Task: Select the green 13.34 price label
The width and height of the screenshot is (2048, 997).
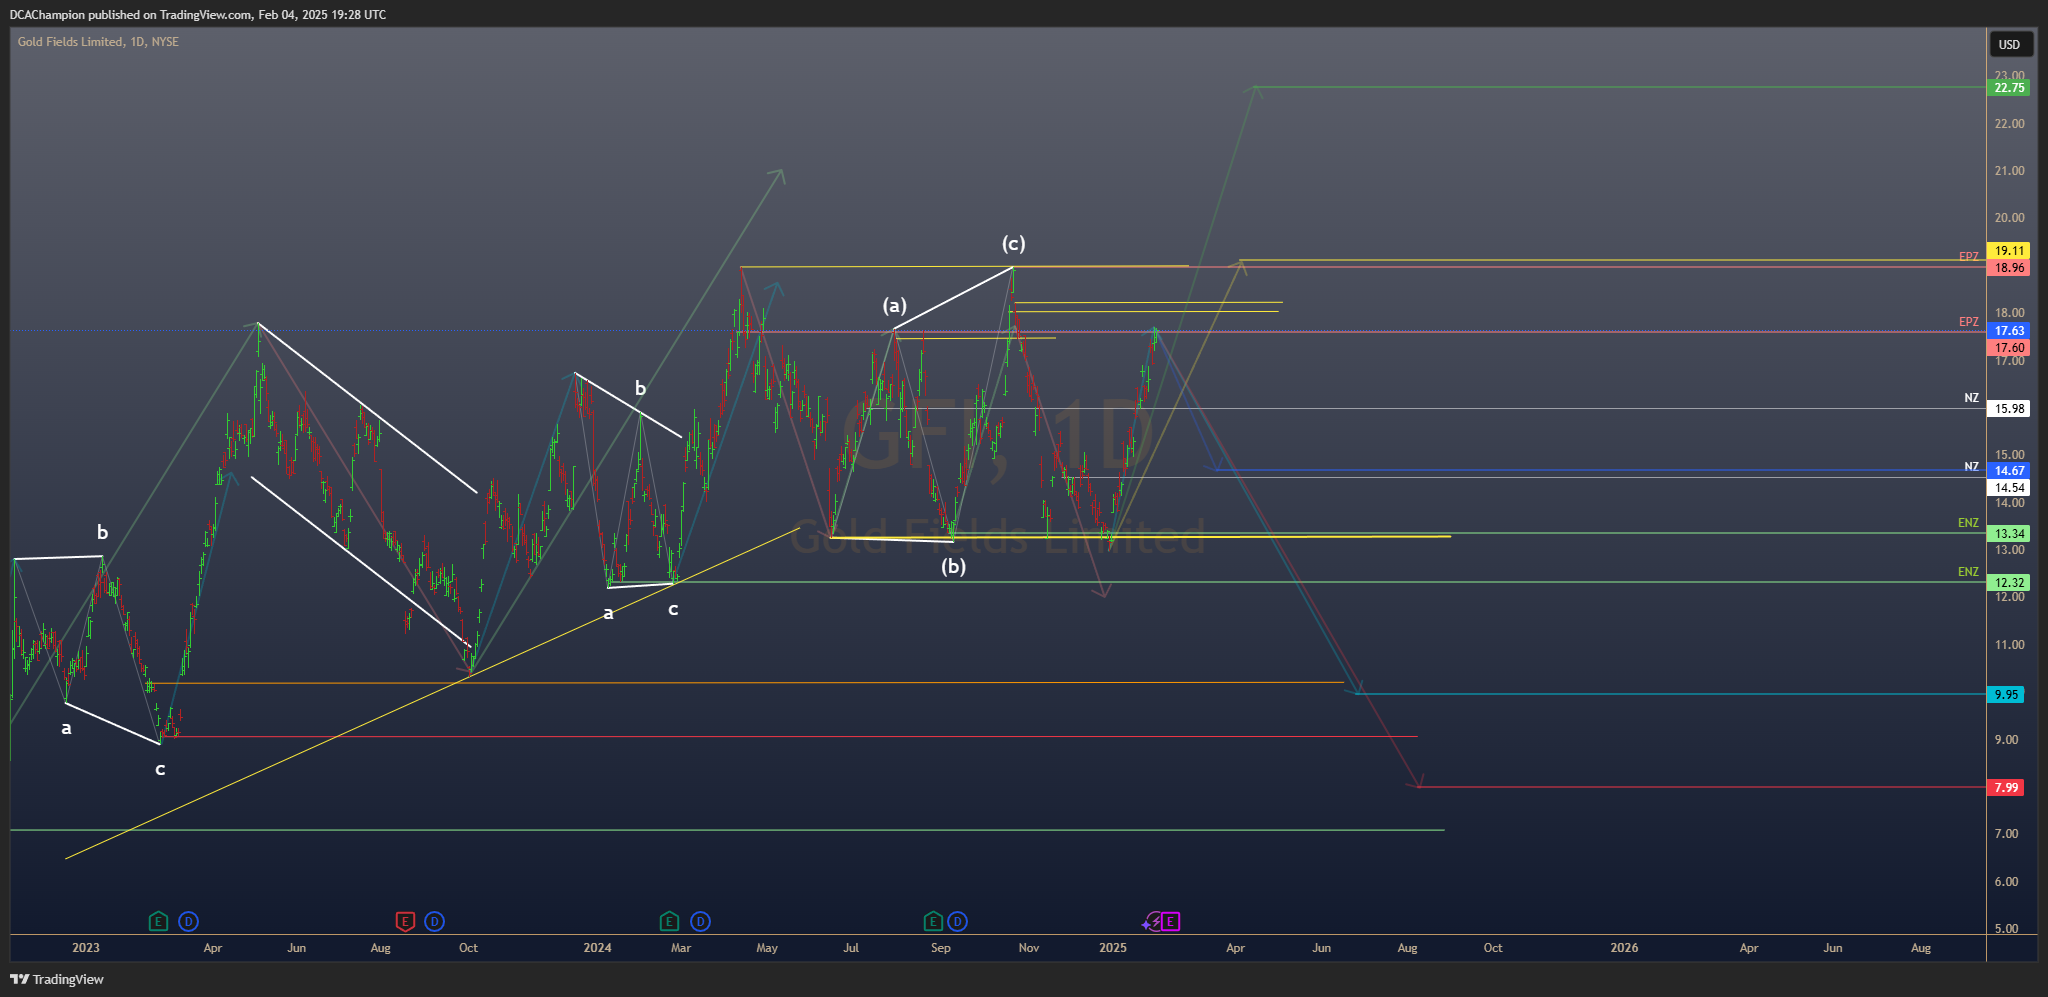Action: tap(2009, 534)
